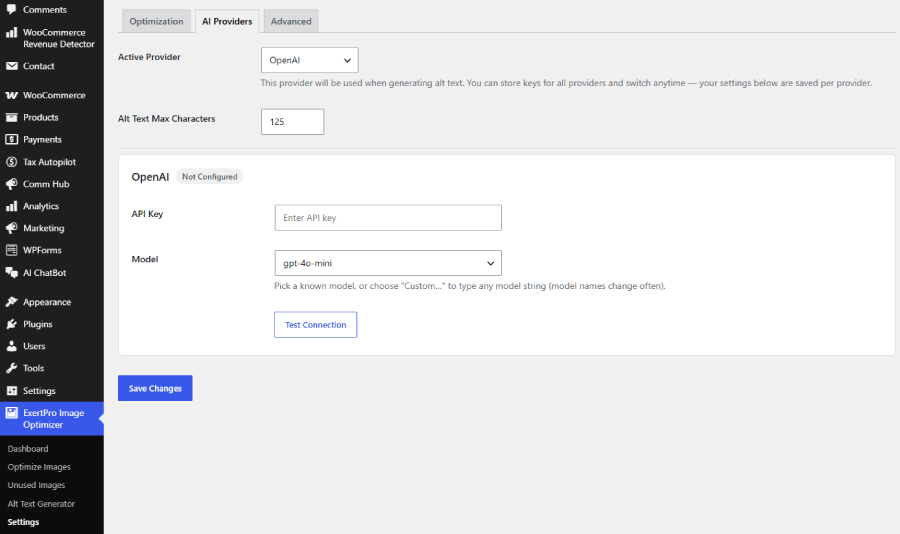Click the Products box icon
Screen dimensions: 900x534
11,117
